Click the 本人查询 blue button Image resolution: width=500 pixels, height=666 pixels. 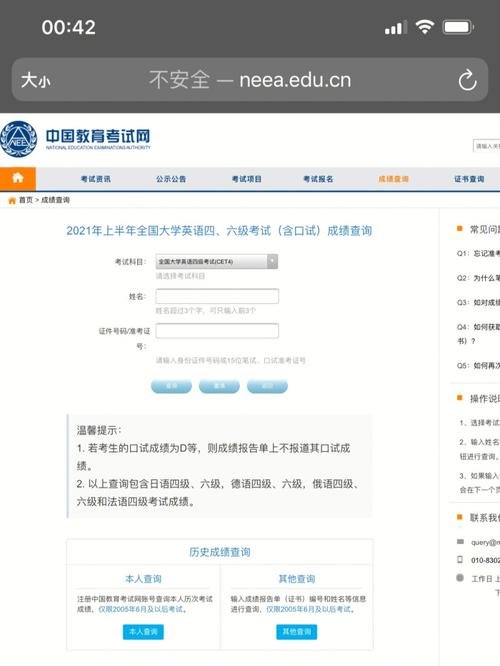[x=143, y=632]
